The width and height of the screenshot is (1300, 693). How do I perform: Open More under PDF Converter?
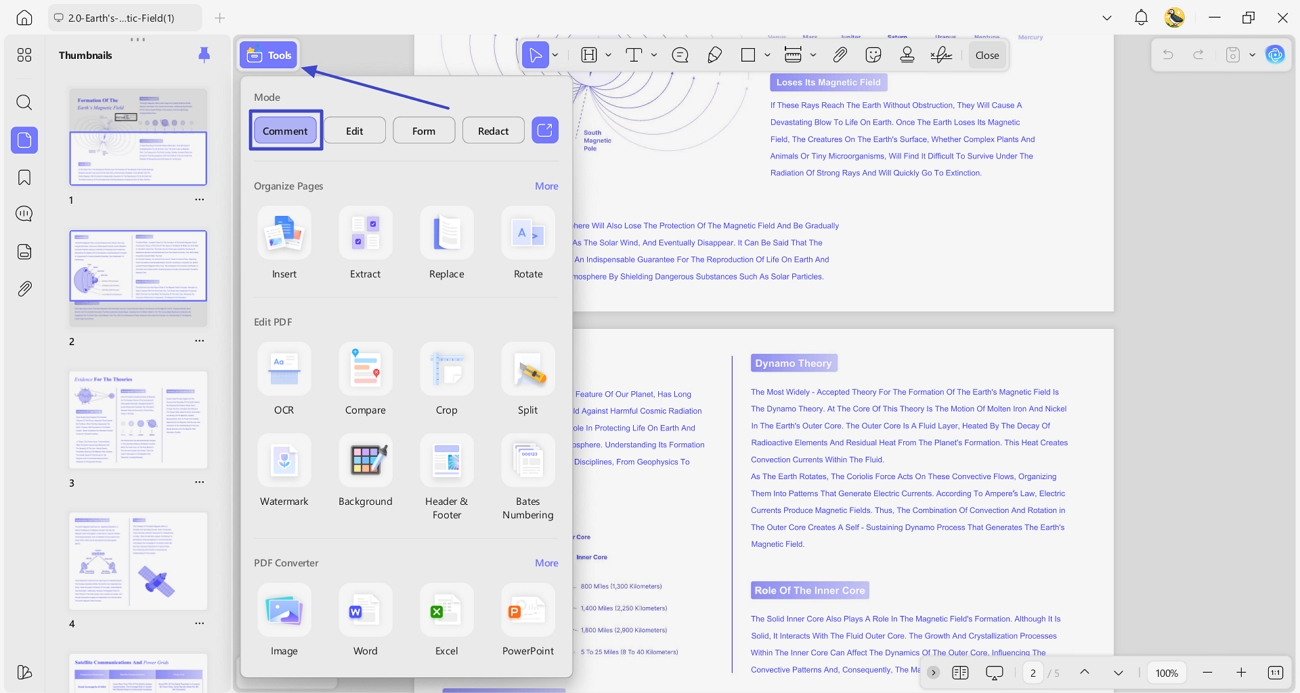546,563
